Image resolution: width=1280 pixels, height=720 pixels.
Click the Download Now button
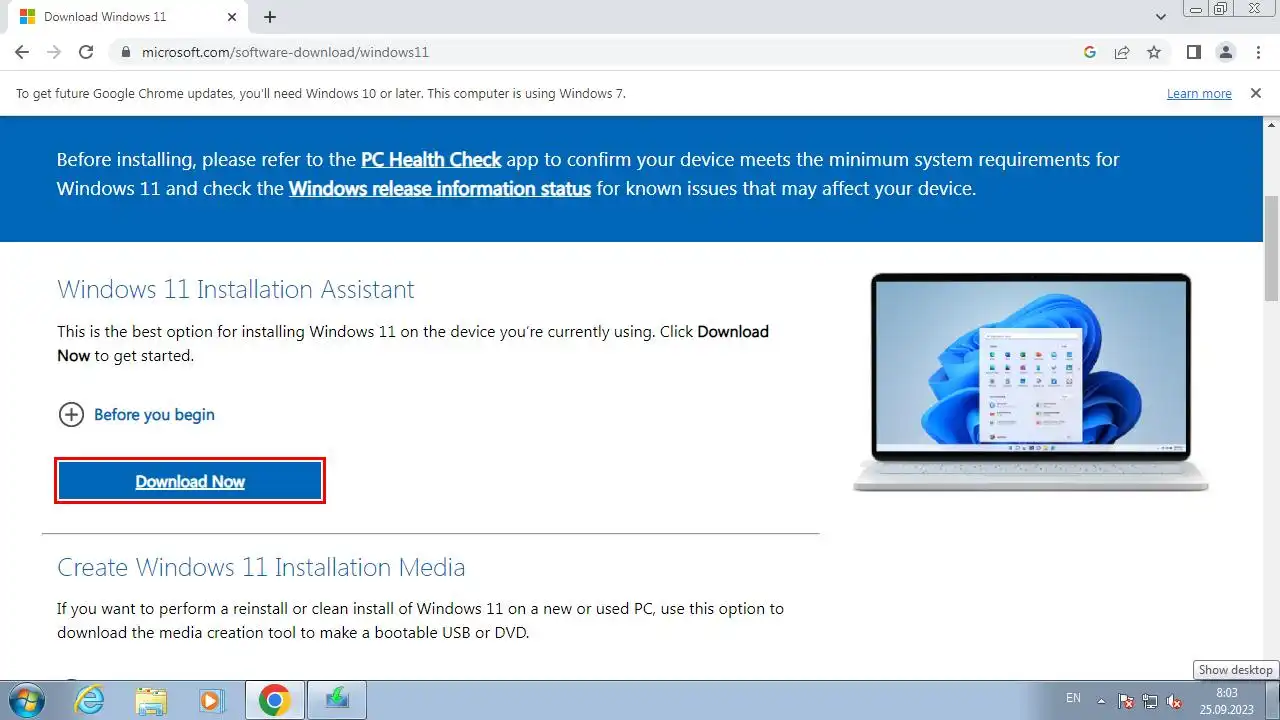(x=190, y=481)
